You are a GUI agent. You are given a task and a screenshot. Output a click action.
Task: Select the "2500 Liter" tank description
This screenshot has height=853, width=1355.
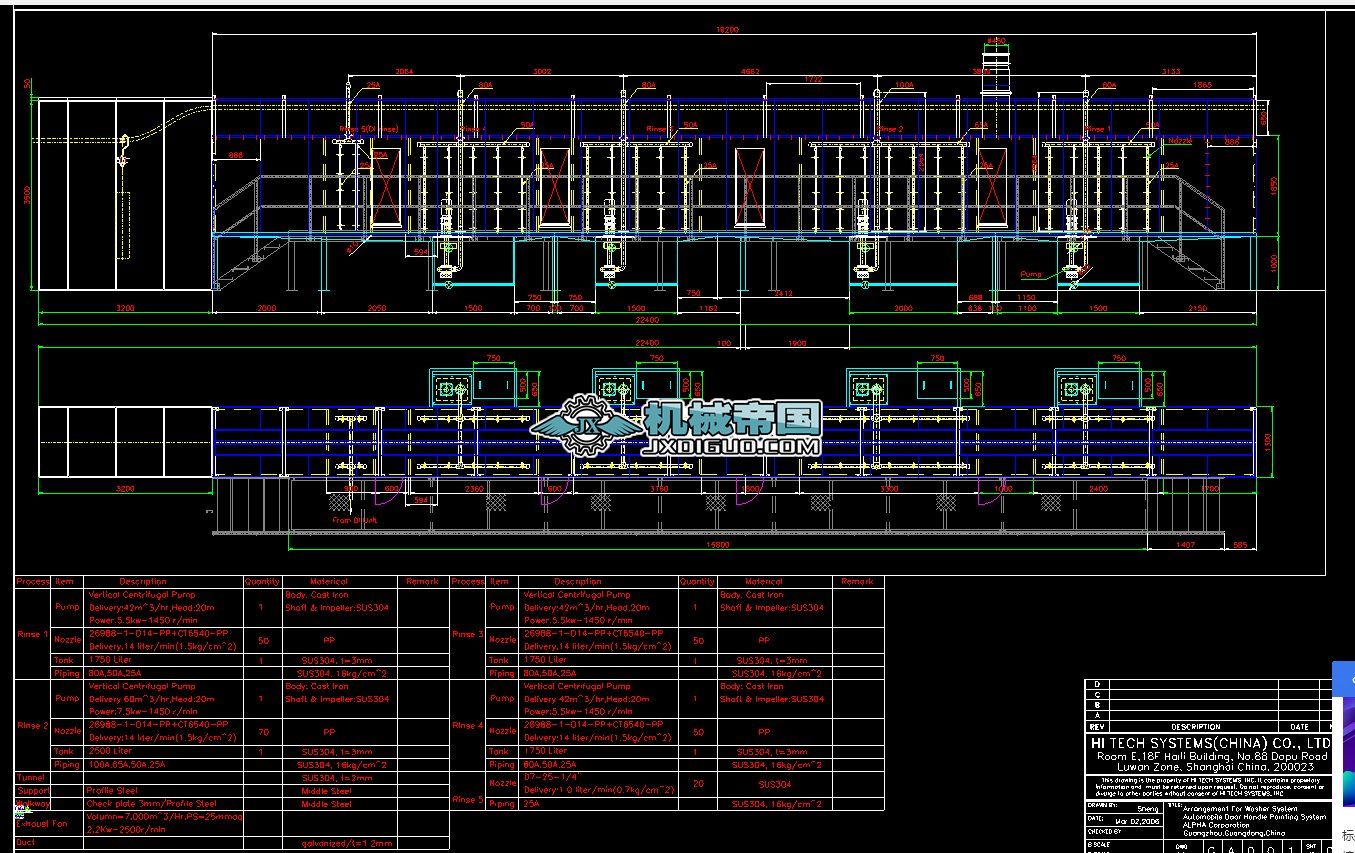click(x=110, y=751)
